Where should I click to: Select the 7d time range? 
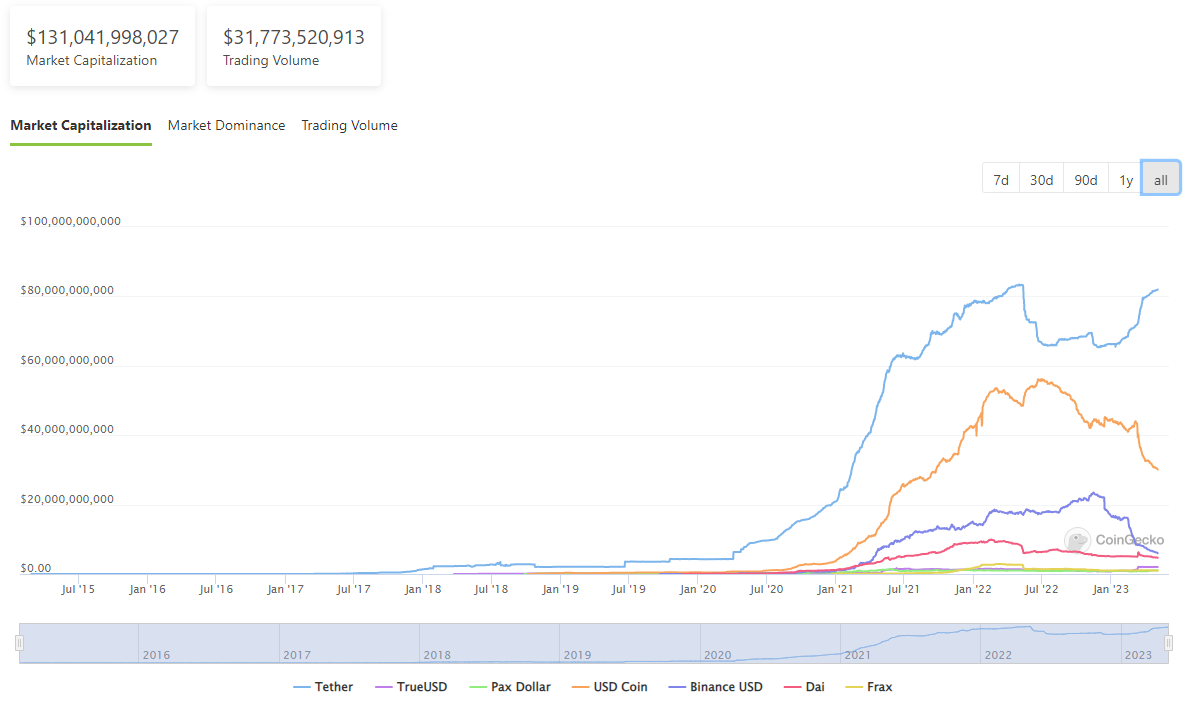click(1001, 180)
